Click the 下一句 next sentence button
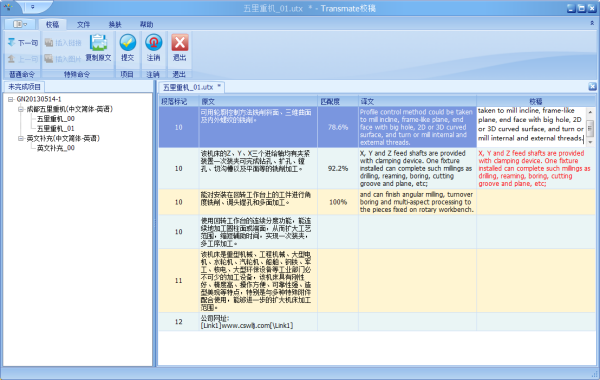Viewport: 600px width, 380px height. point(23,42)
